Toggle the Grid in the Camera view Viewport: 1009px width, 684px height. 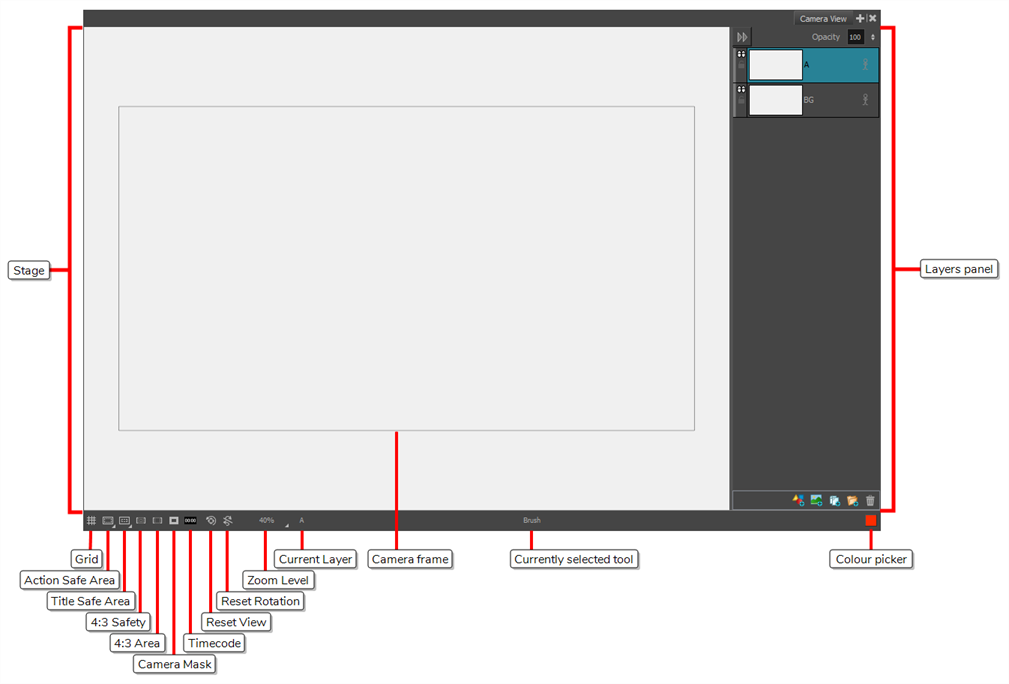[92, 520]
